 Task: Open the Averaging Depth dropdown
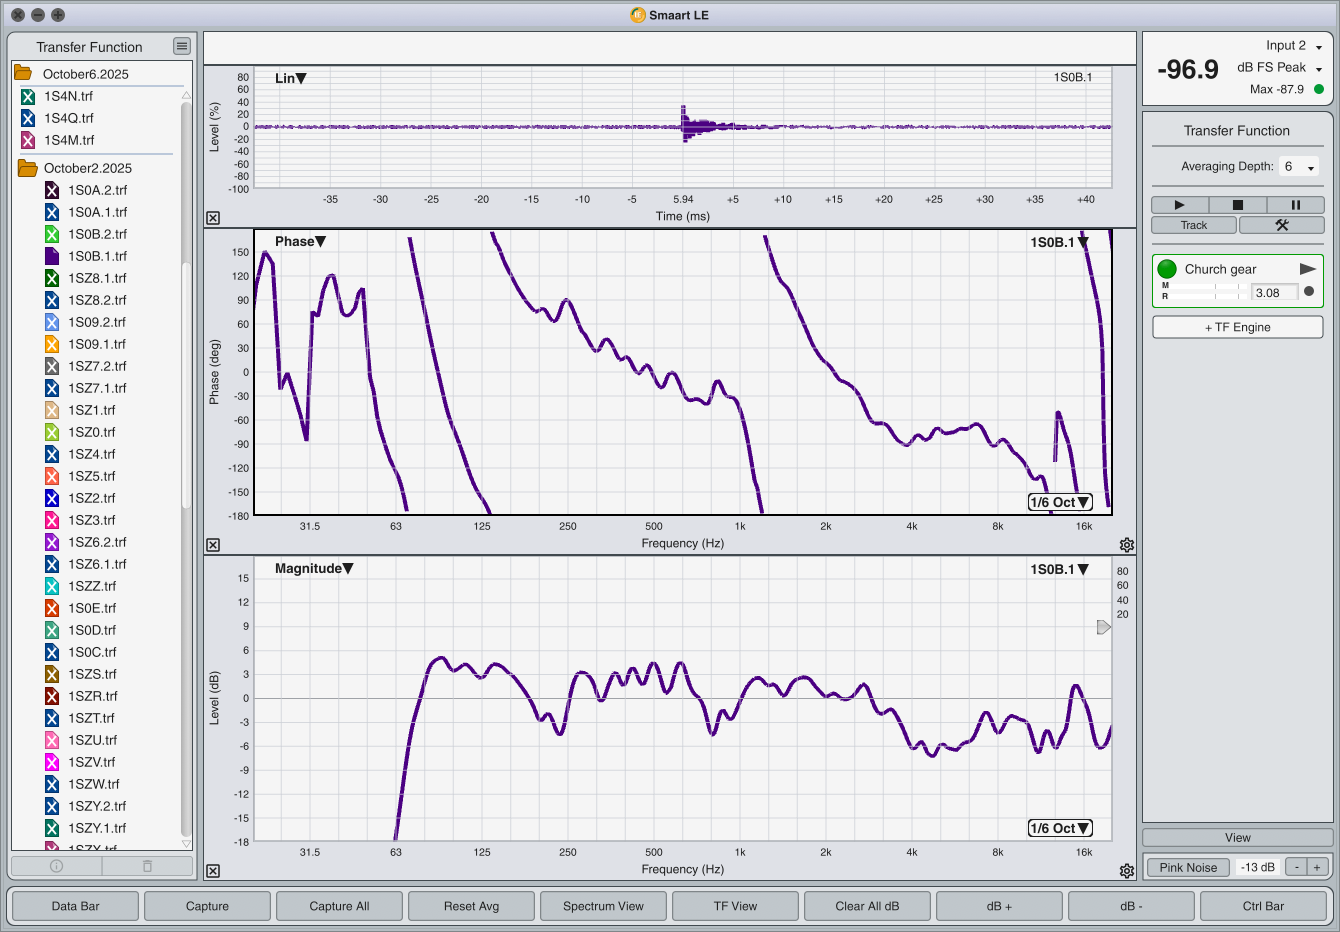click(x=1299, y=167)
